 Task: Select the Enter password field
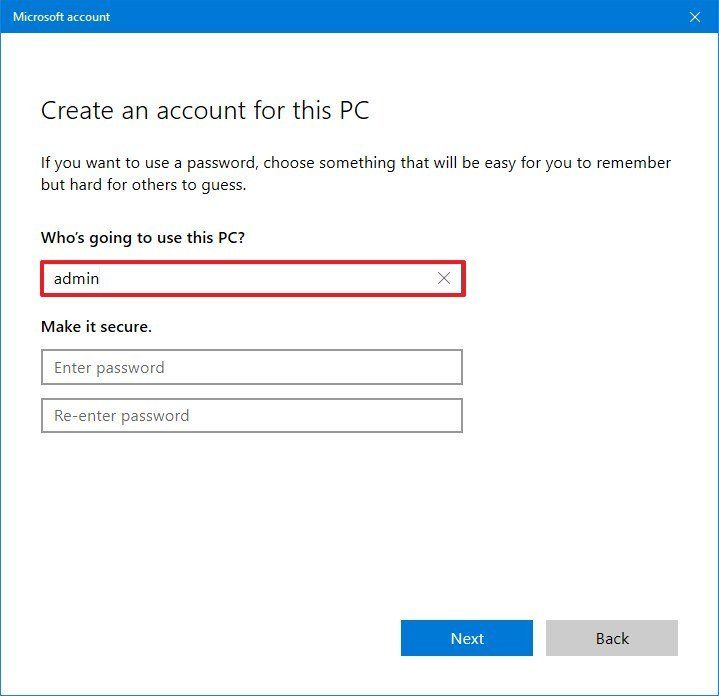(252, 367)
